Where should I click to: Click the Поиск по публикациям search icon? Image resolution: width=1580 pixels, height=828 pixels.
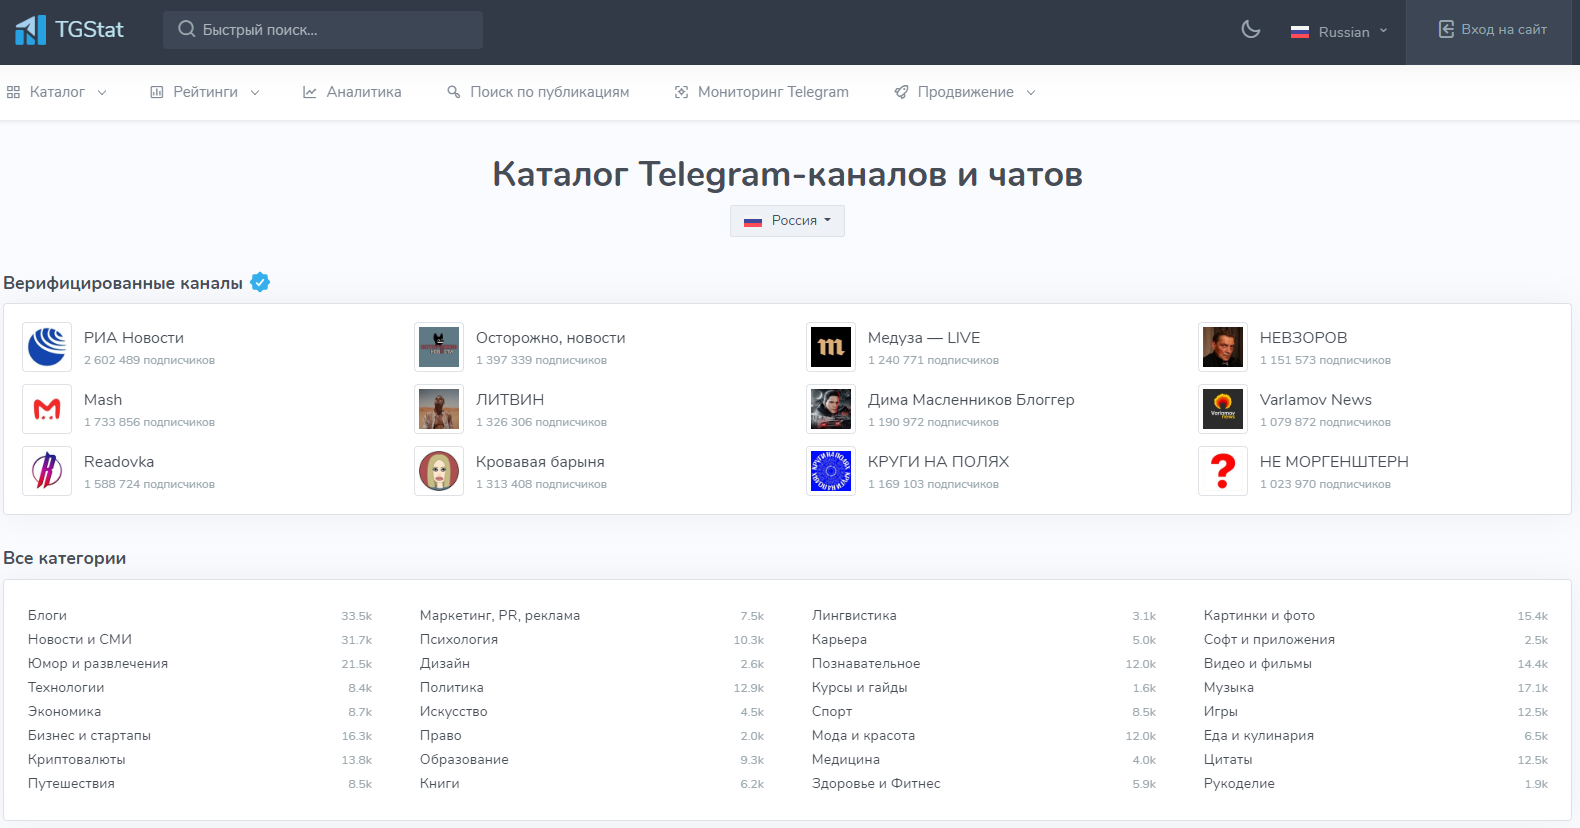[x=454, y=92]
